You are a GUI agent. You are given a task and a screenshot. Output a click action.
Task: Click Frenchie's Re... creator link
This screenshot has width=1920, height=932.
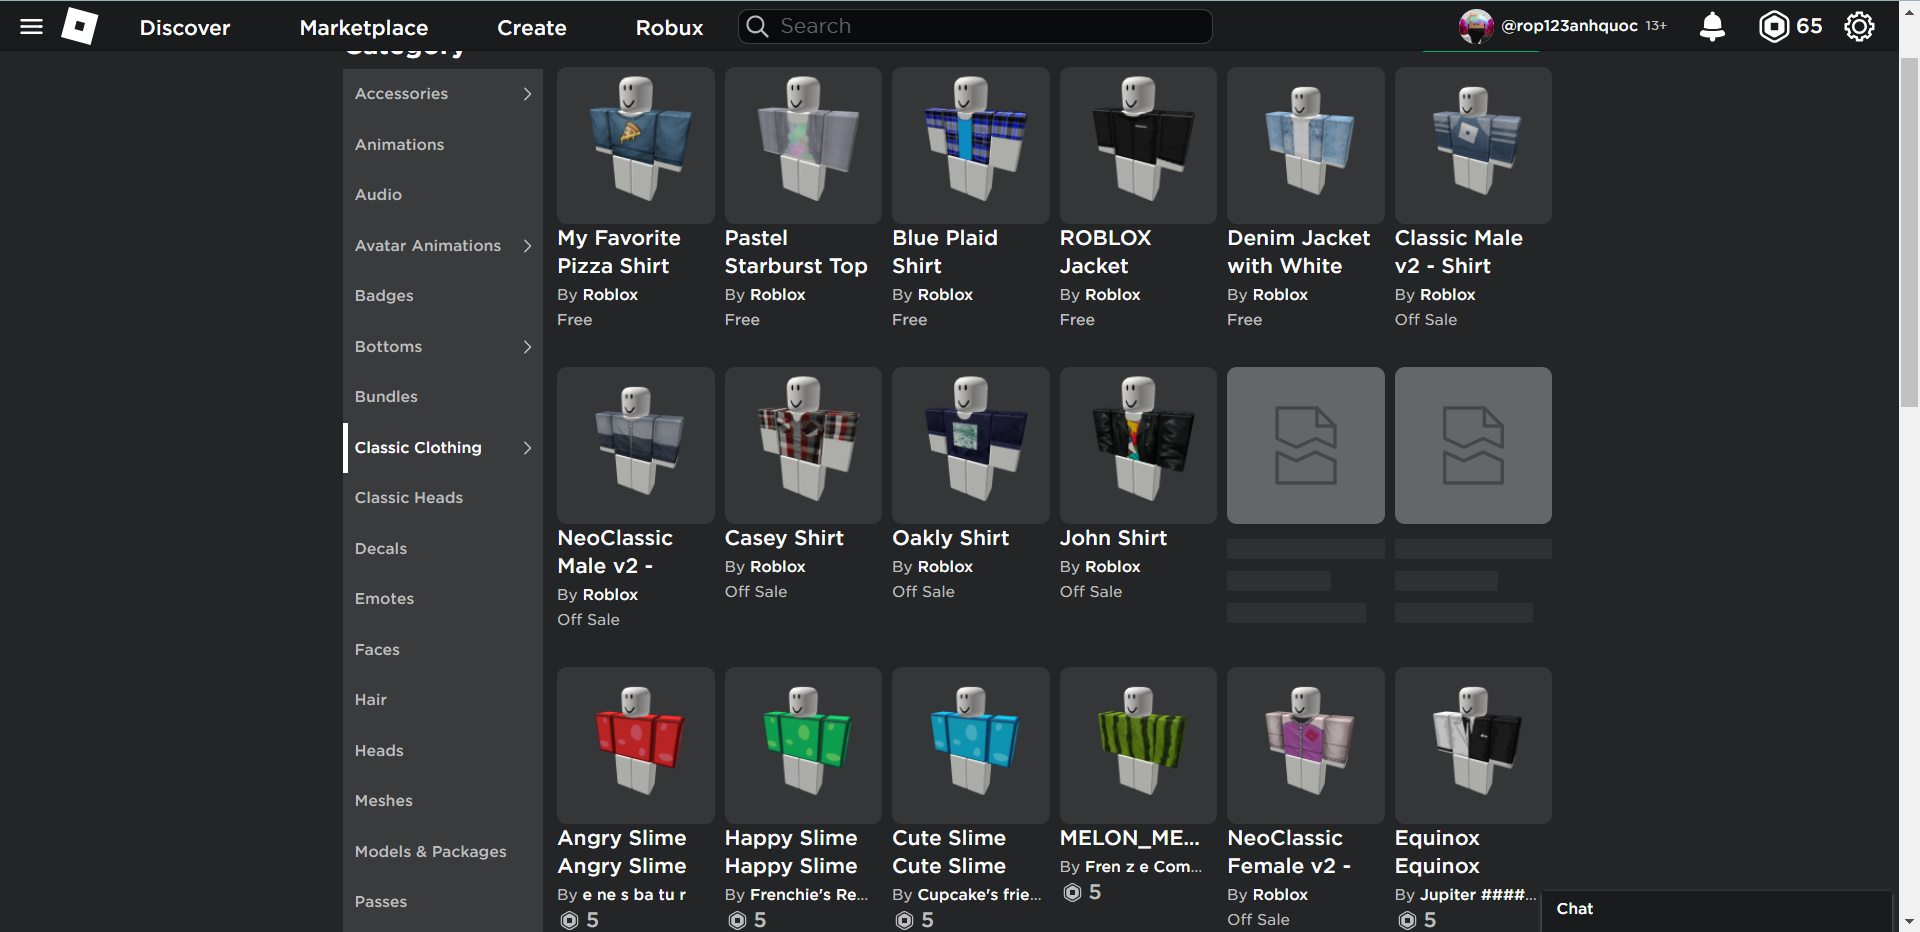tap(809, 895)
